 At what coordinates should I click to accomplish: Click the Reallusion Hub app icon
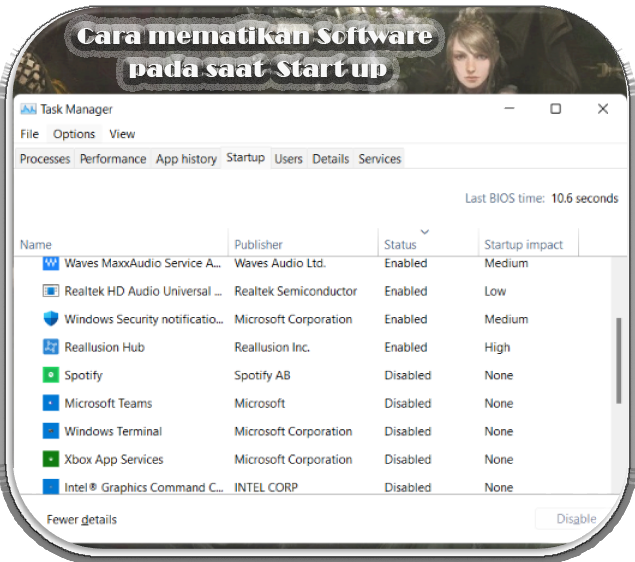[x=51, y=347]
